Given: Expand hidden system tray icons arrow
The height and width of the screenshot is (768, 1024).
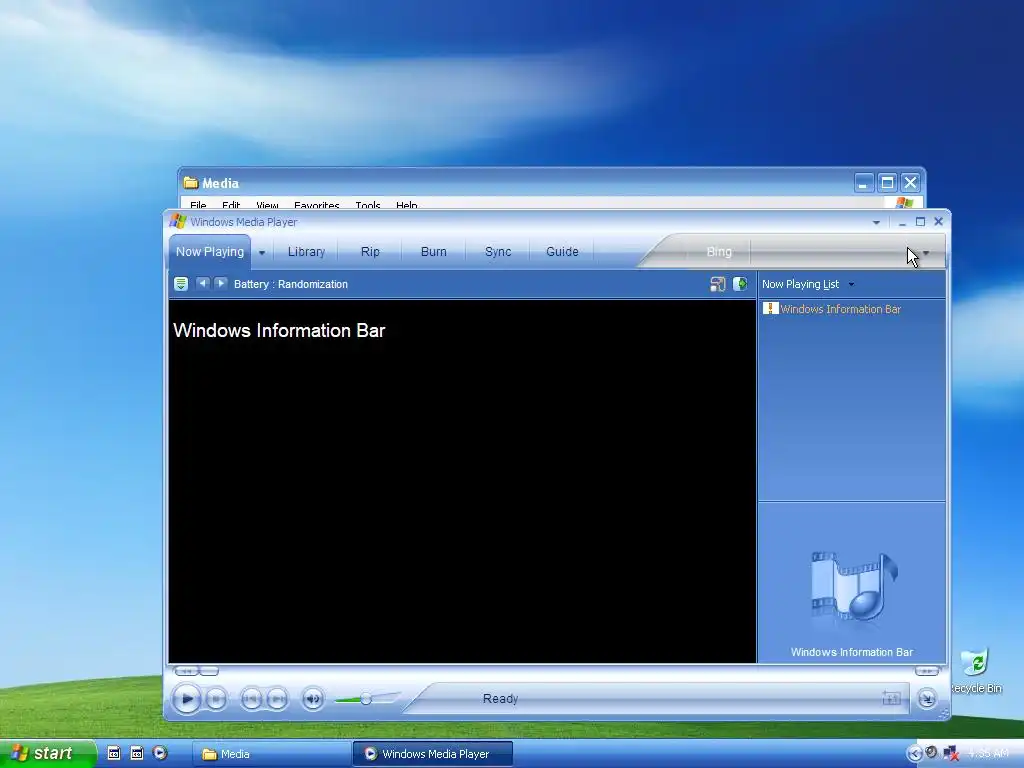Looking at the screenshot, I should pyautogui.click(x=914, y=754).
